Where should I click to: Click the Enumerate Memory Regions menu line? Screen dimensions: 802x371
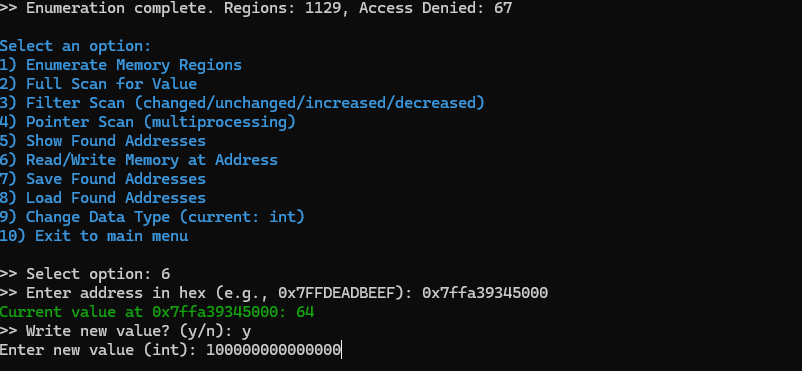121,65
